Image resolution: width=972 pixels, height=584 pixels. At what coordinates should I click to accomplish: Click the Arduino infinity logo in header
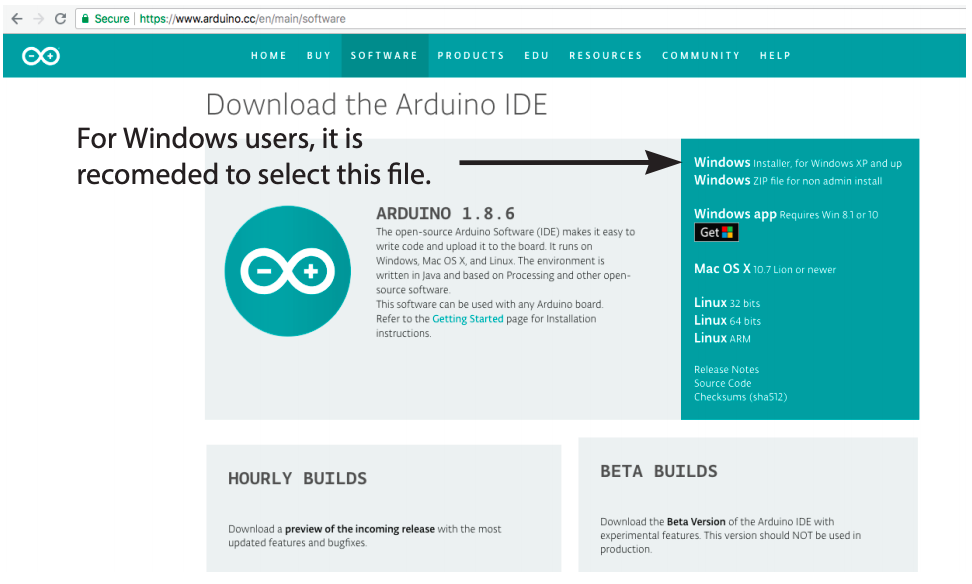pyautogui.click(x=41, y=56)
